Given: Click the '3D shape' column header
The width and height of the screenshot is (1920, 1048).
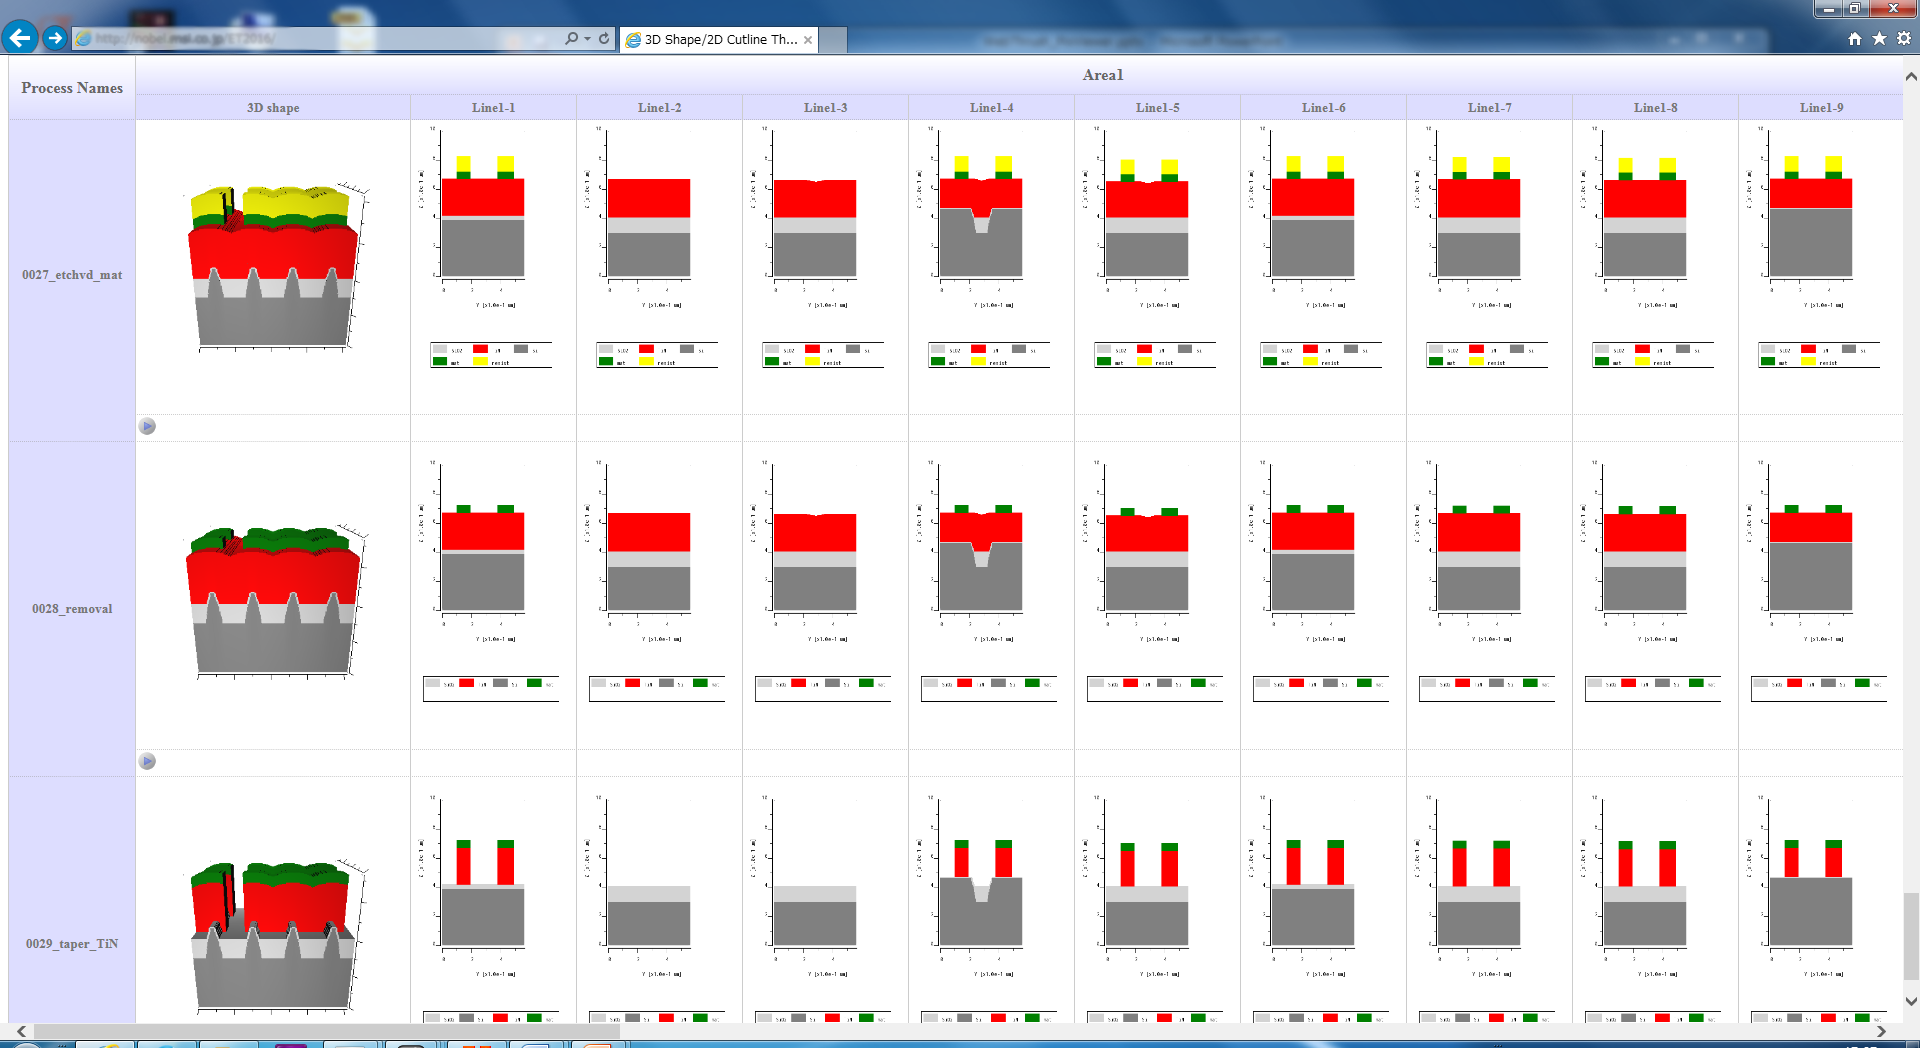Looking at the screenshot, I should pyautogui.click(x=273, y=108).
